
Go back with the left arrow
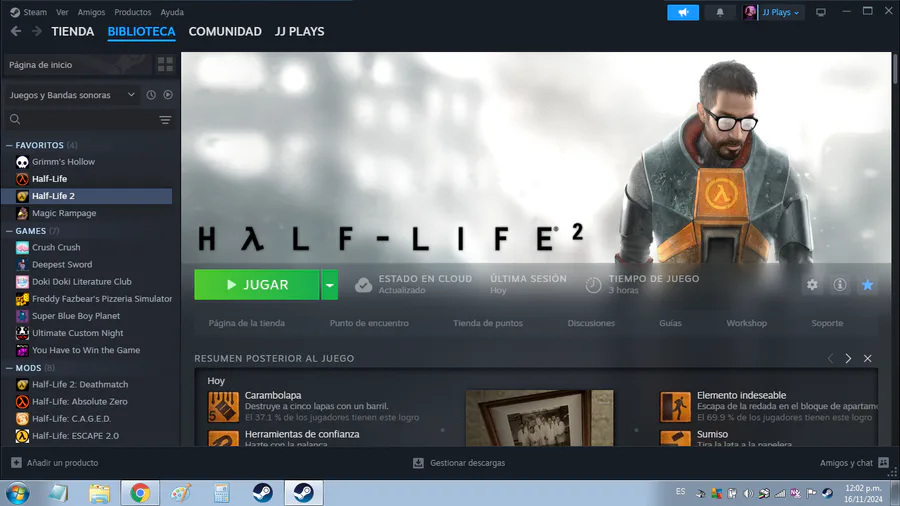pyautogui.click(x=16, y=32)
